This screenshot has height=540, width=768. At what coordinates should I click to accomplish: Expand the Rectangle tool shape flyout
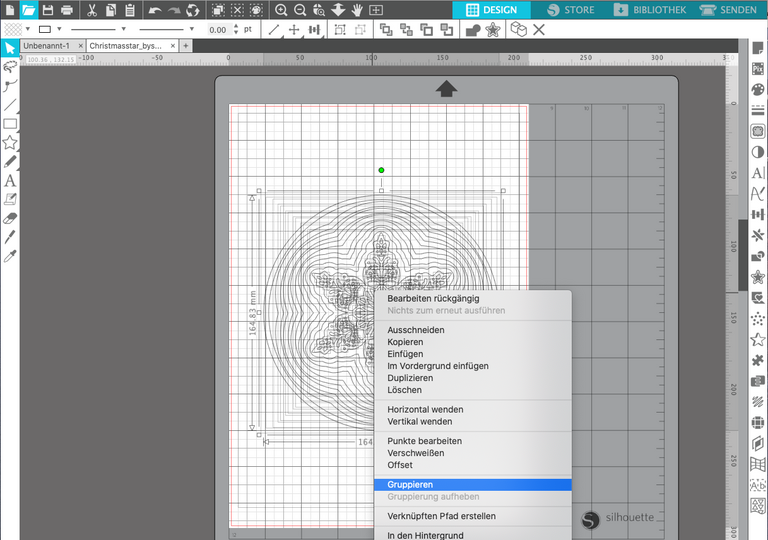10,124
